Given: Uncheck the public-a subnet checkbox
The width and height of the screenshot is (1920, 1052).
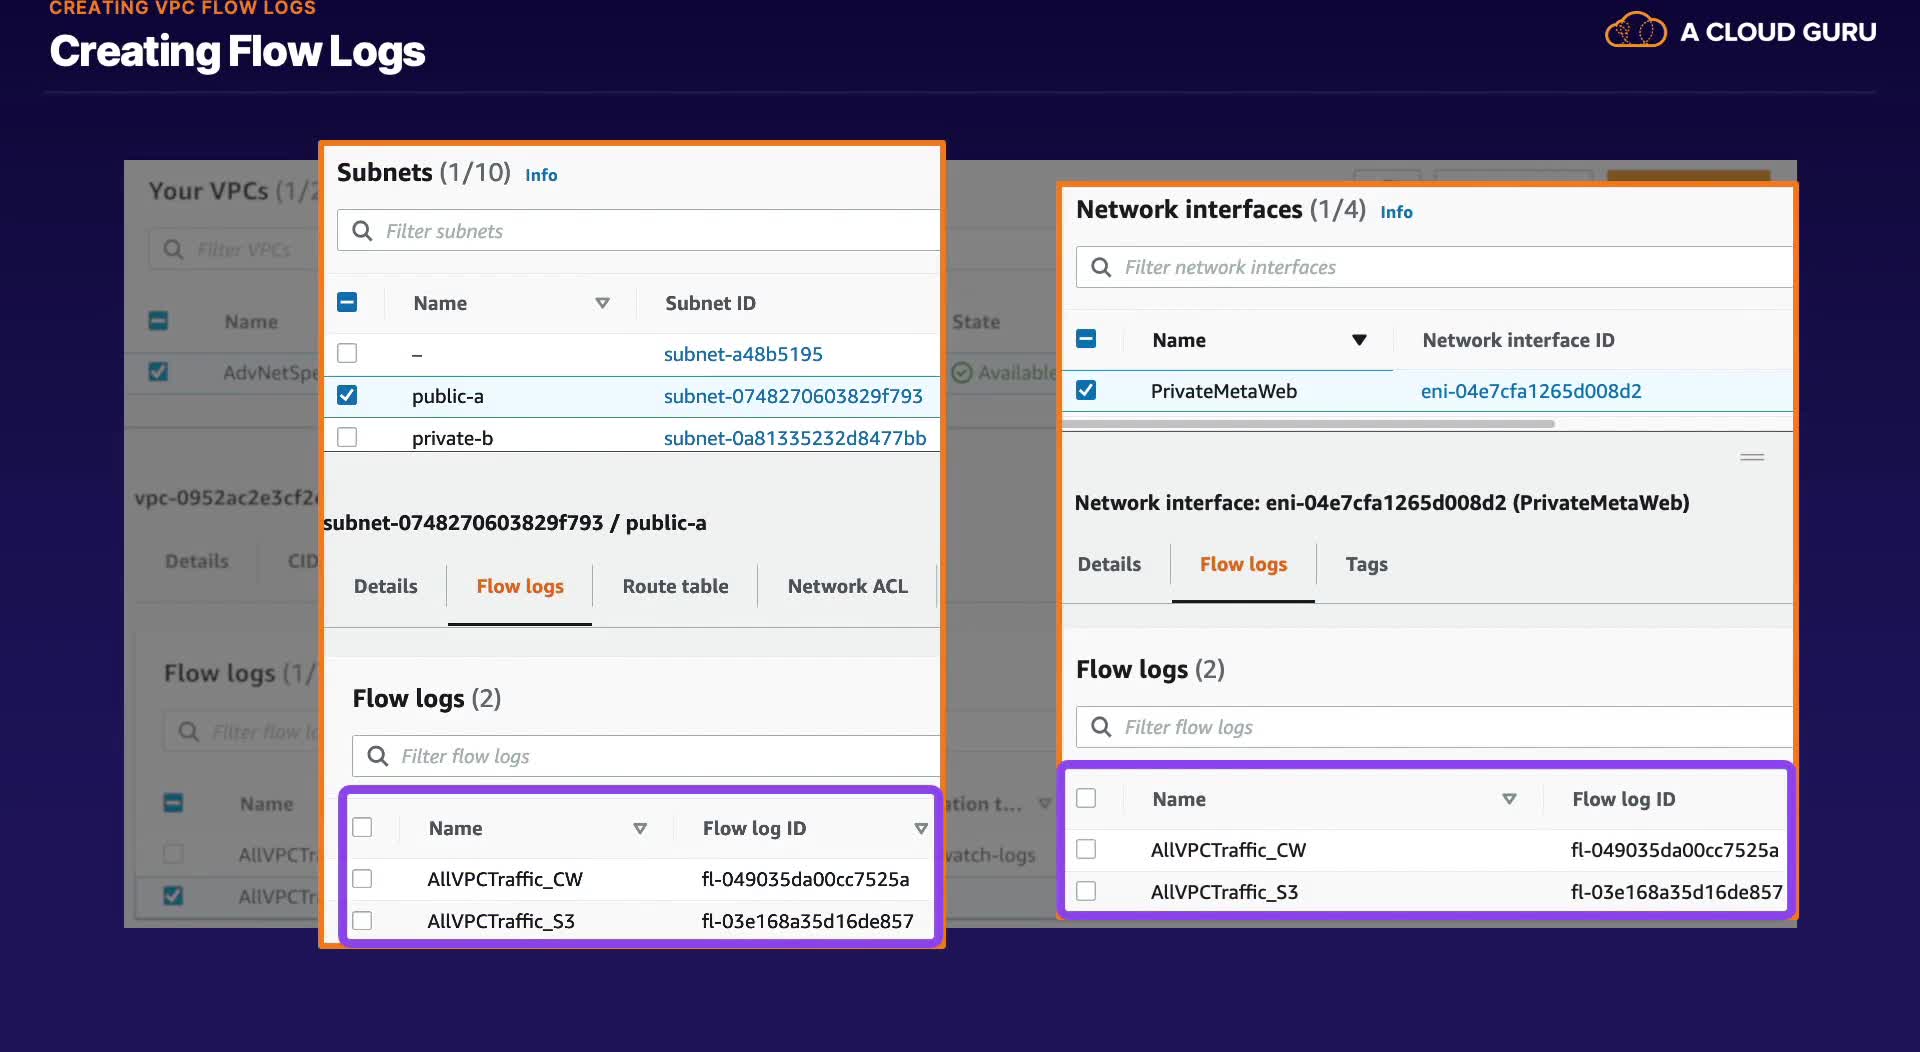Looking at the screenshot, I should 347,395.
